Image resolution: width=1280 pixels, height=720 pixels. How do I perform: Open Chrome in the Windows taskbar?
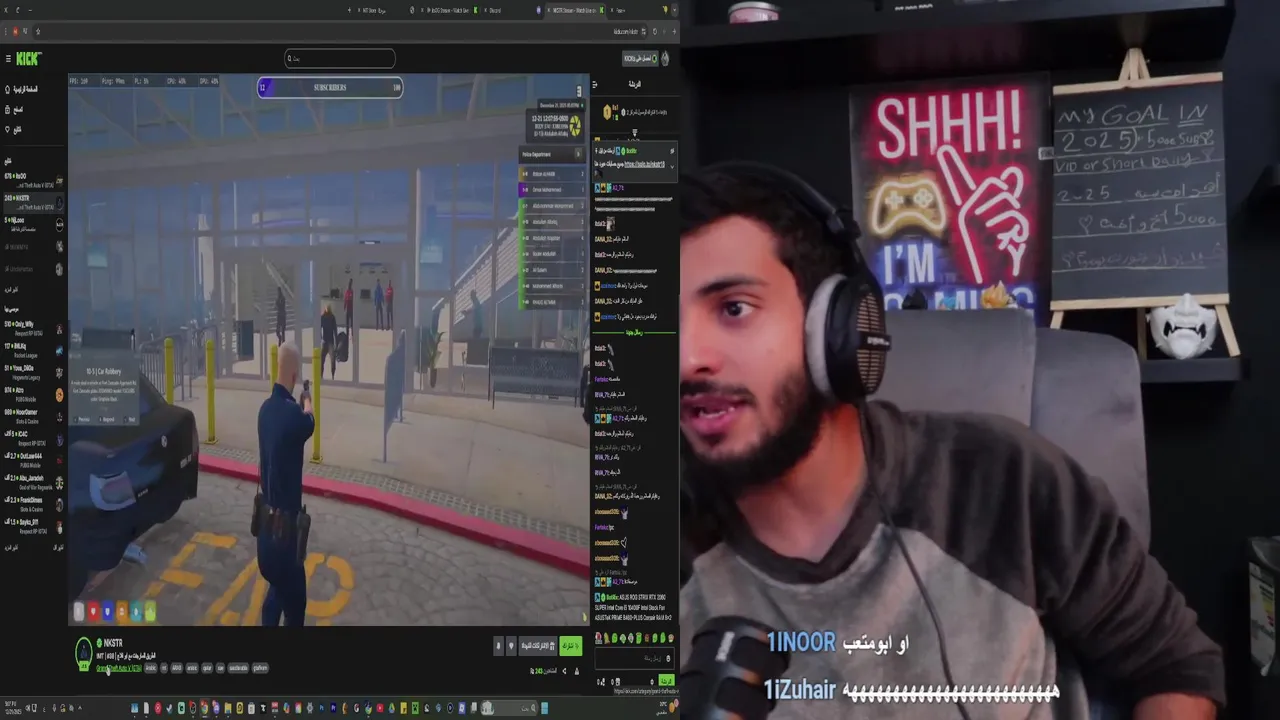(x=205, y=708)
